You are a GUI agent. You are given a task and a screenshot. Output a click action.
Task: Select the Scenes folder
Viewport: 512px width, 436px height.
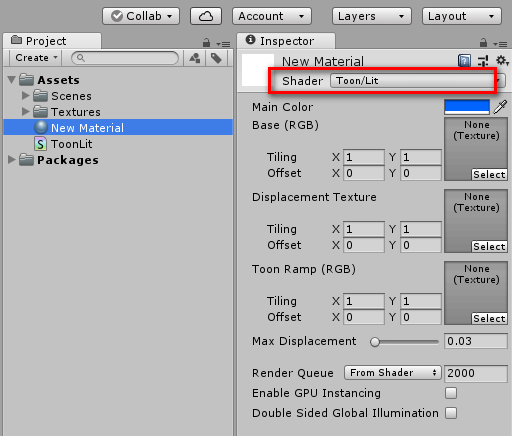coord(62,96)
